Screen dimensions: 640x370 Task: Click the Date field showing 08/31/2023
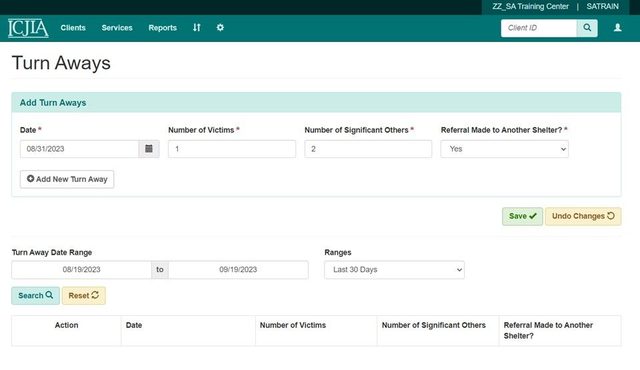[79, 149]
